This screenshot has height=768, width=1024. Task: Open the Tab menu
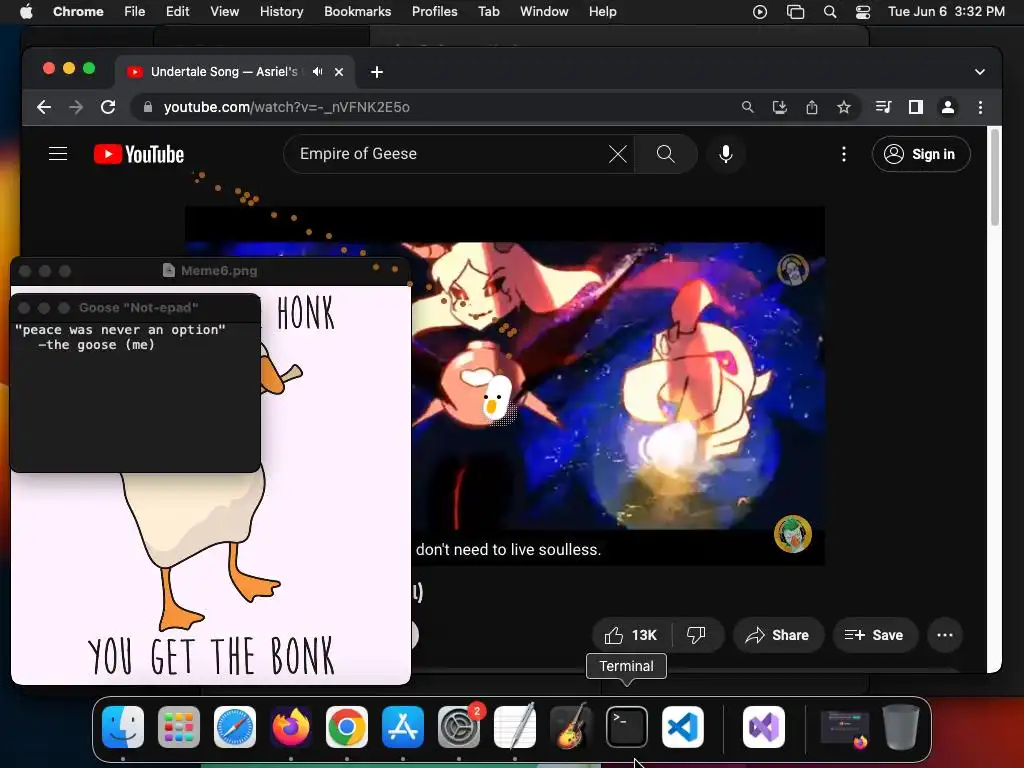(x=488, y=12)
